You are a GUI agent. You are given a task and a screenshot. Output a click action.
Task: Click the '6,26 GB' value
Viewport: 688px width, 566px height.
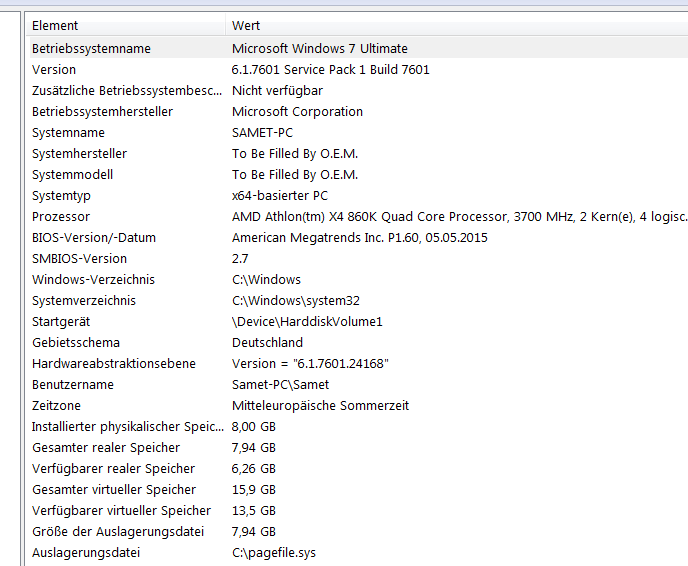tap(254, 469)
